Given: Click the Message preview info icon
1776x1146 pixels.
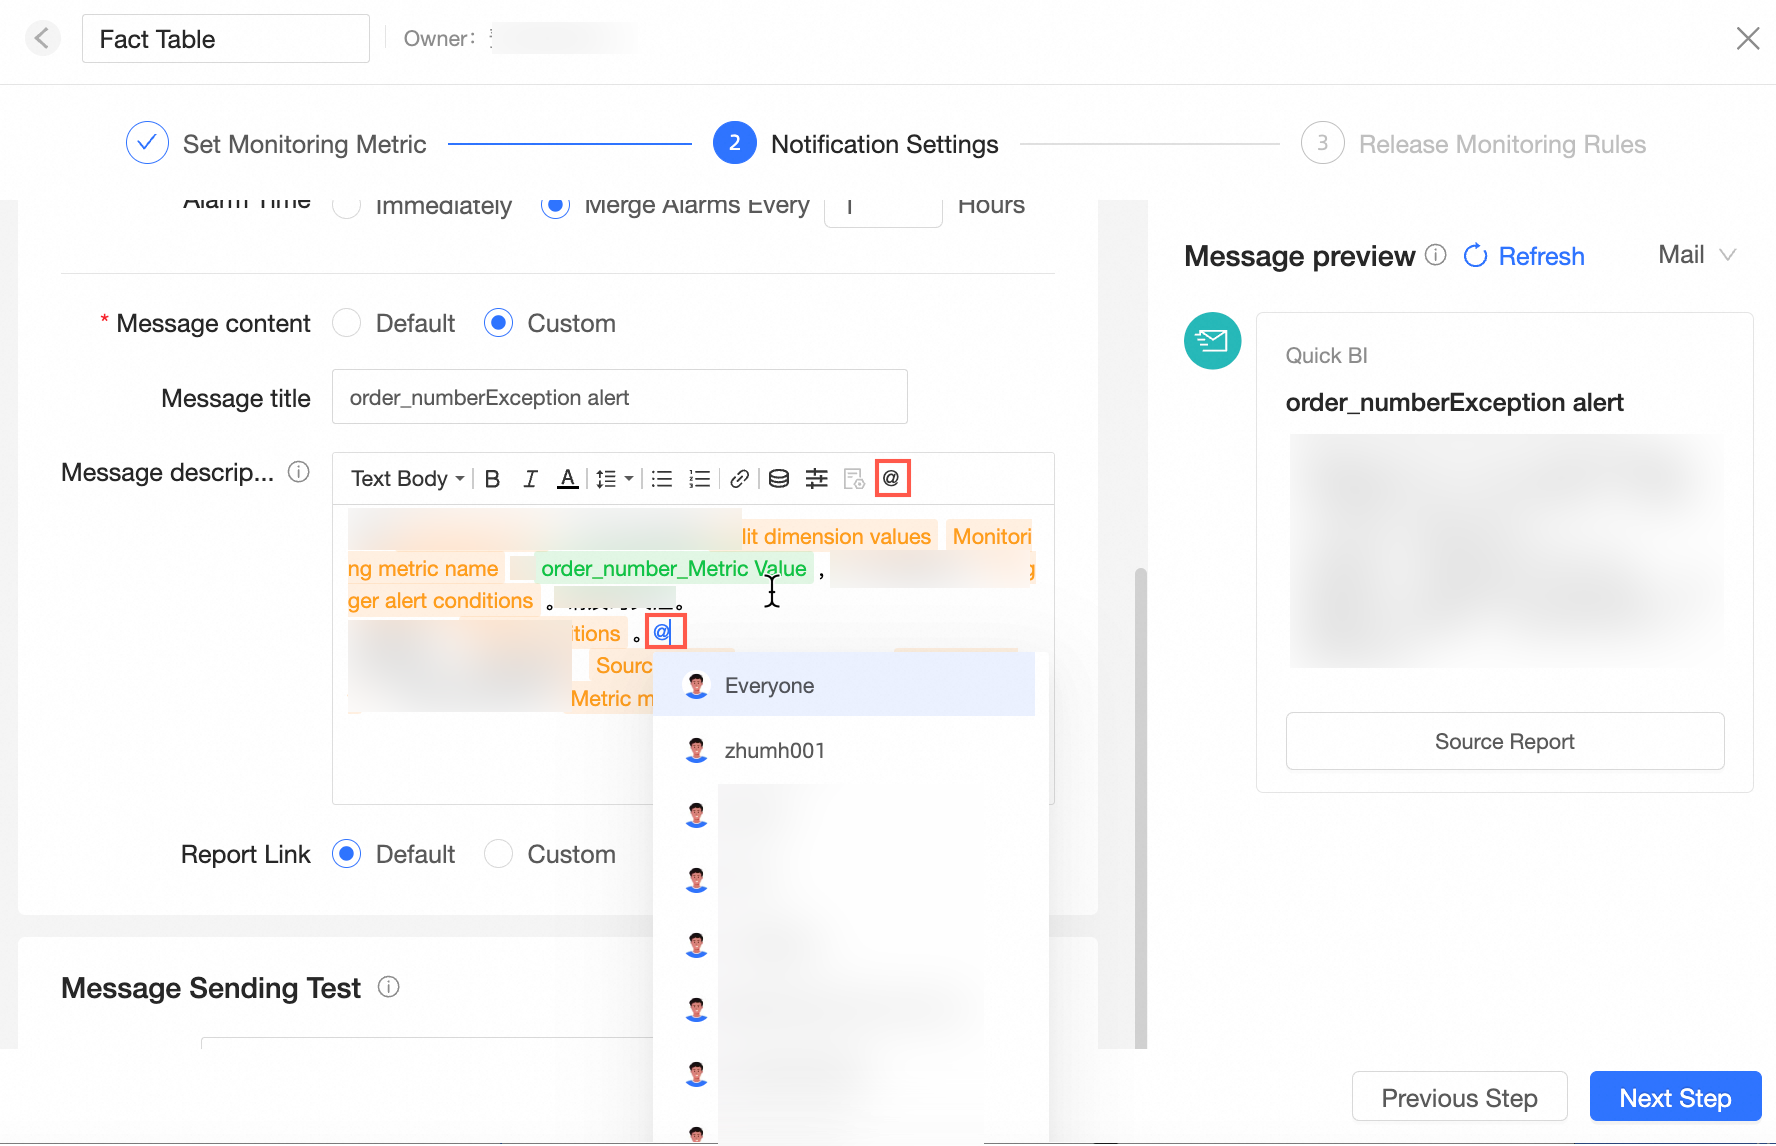Looking at the screenshot, I should pyautogui.click(x=1436, y=255).
